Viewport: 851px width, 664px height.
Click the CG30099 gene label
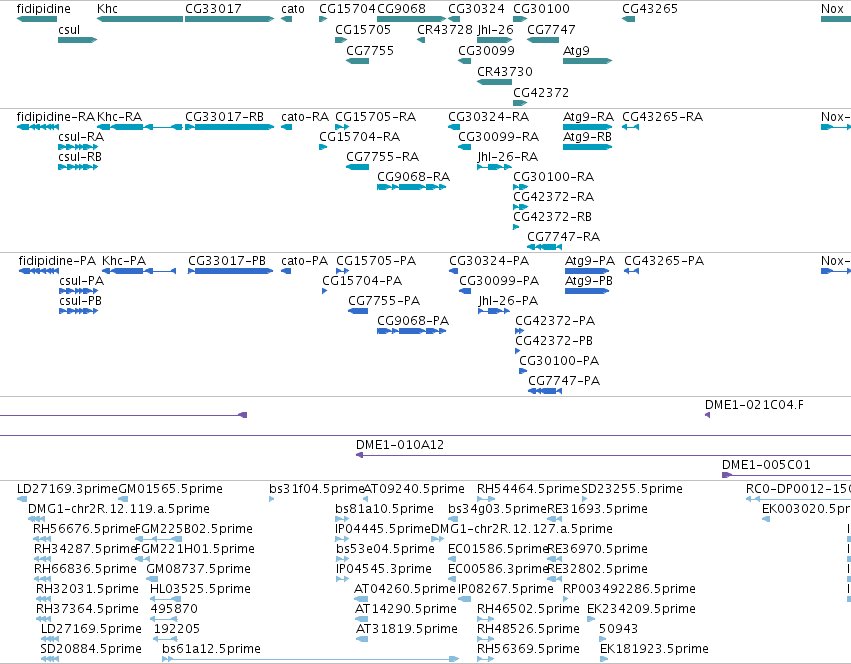pyautogui.click(x=486, y=51)
